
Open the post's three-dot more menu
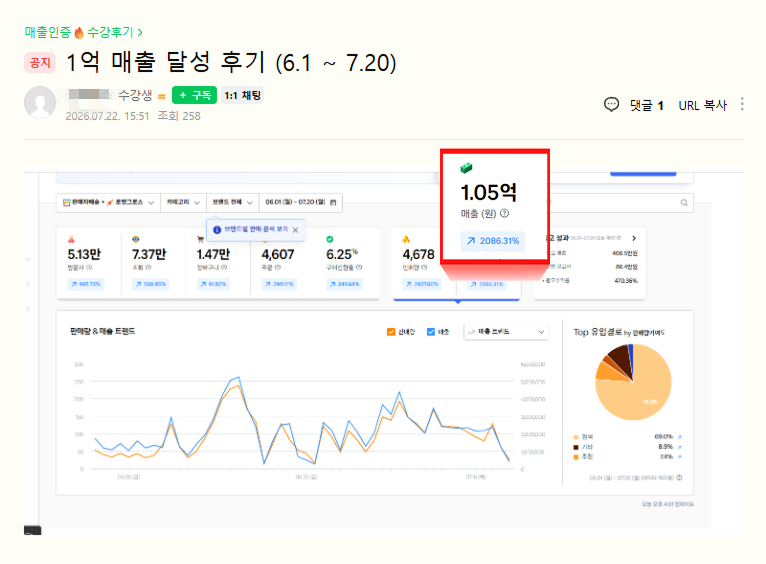[x=742, y=104]
